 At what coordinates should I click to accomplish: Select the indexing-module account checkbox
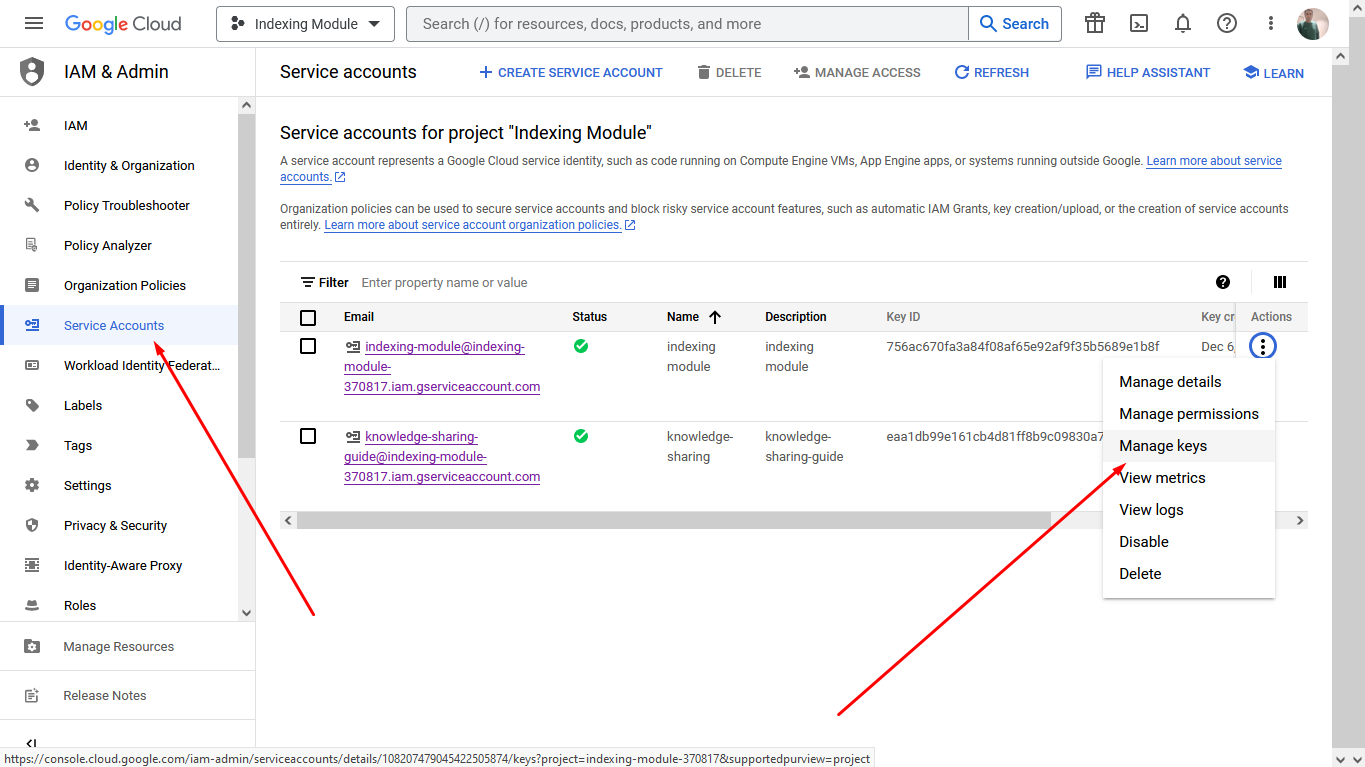pyautogui.click(x=308, y=346)
